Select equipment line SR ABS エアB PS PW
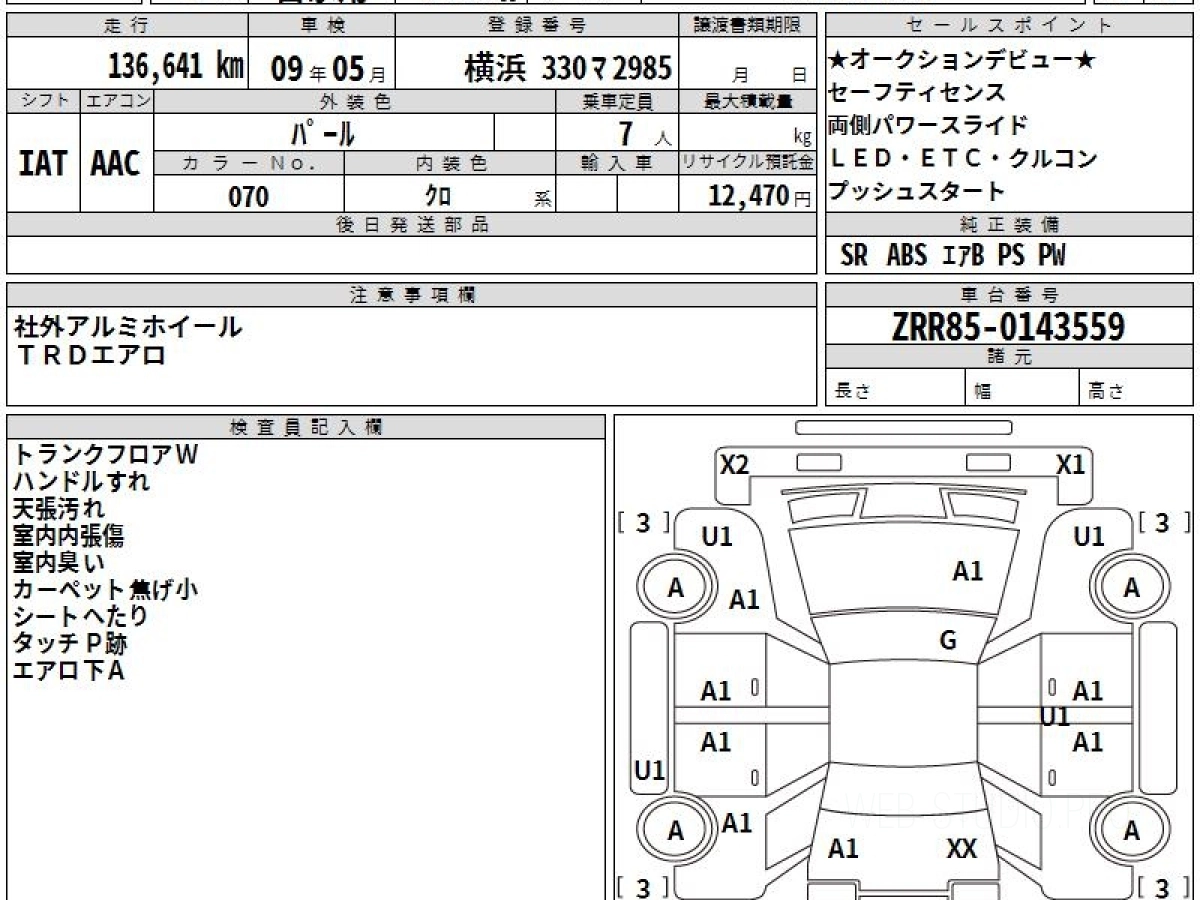1200x900 pixels. [953, 256]
